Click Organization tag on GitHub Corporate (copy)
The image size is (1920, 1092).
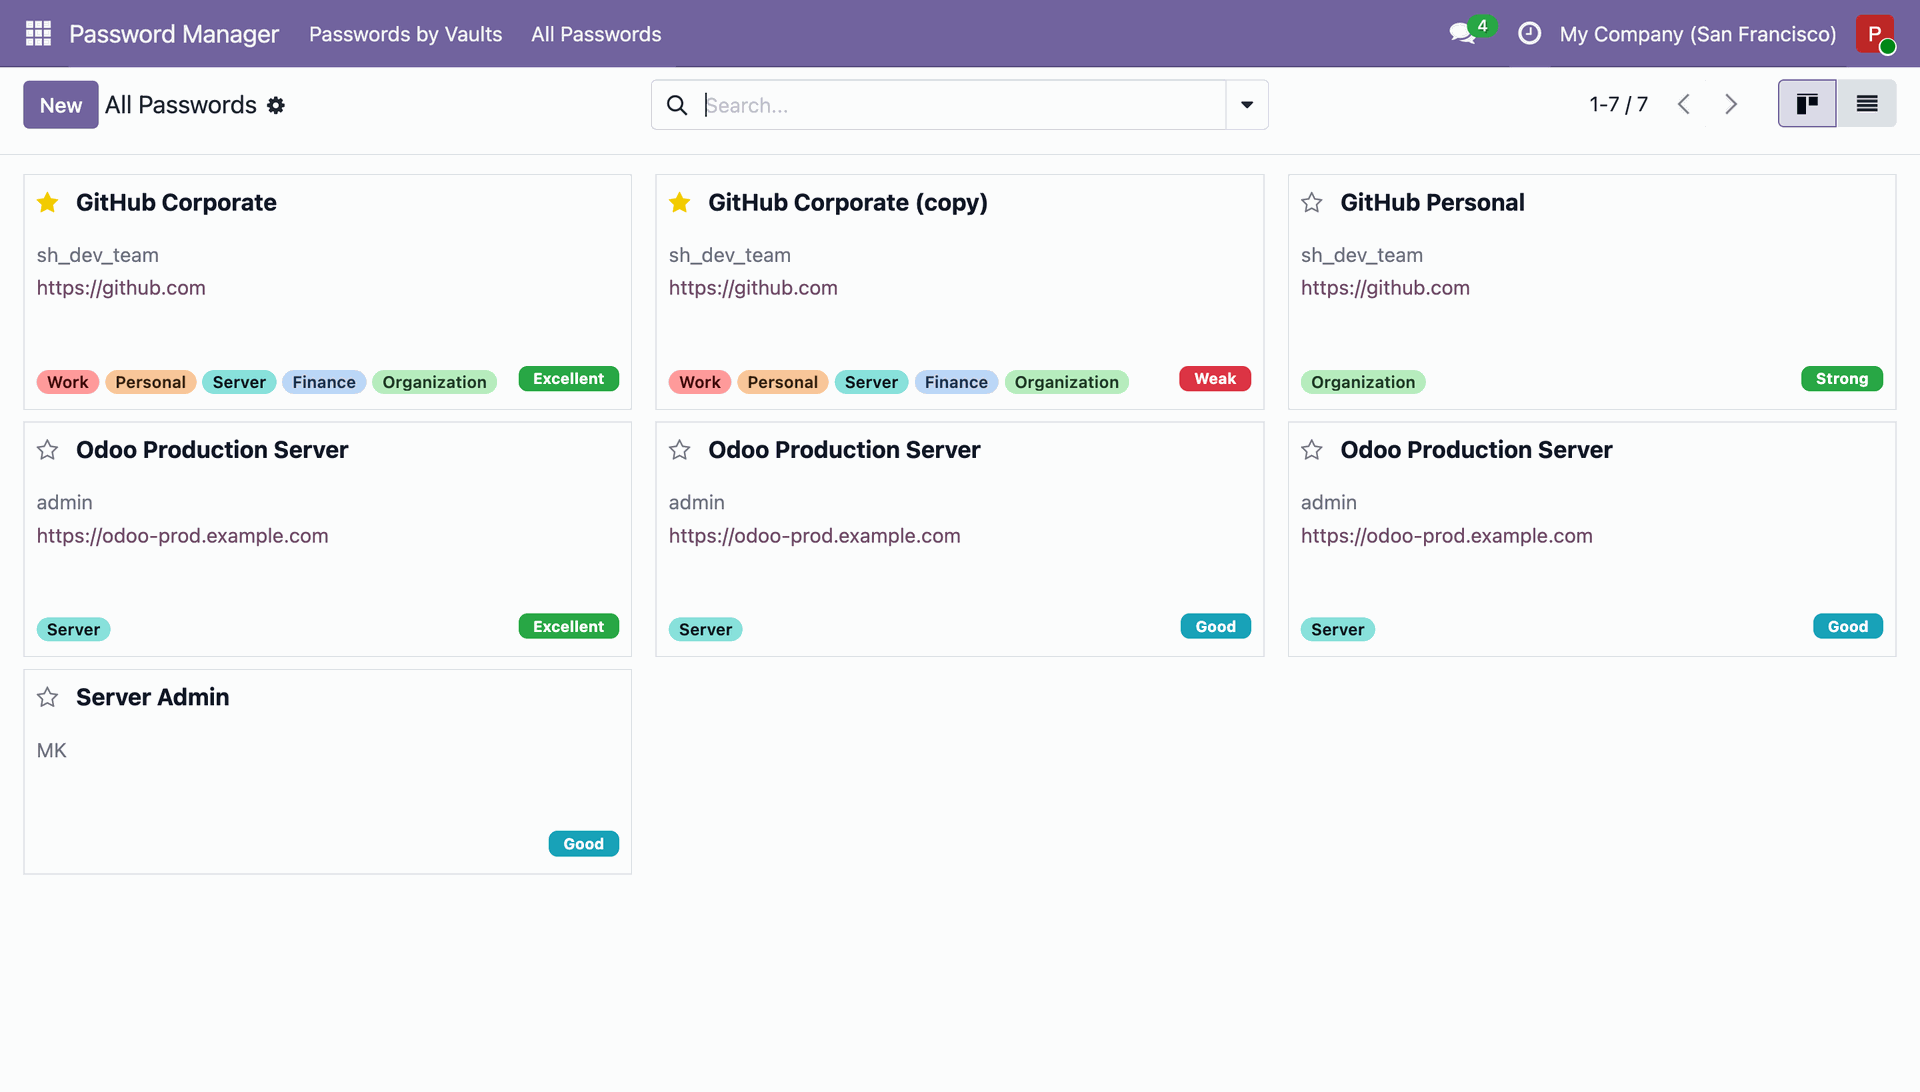[x=1067, y=382]
